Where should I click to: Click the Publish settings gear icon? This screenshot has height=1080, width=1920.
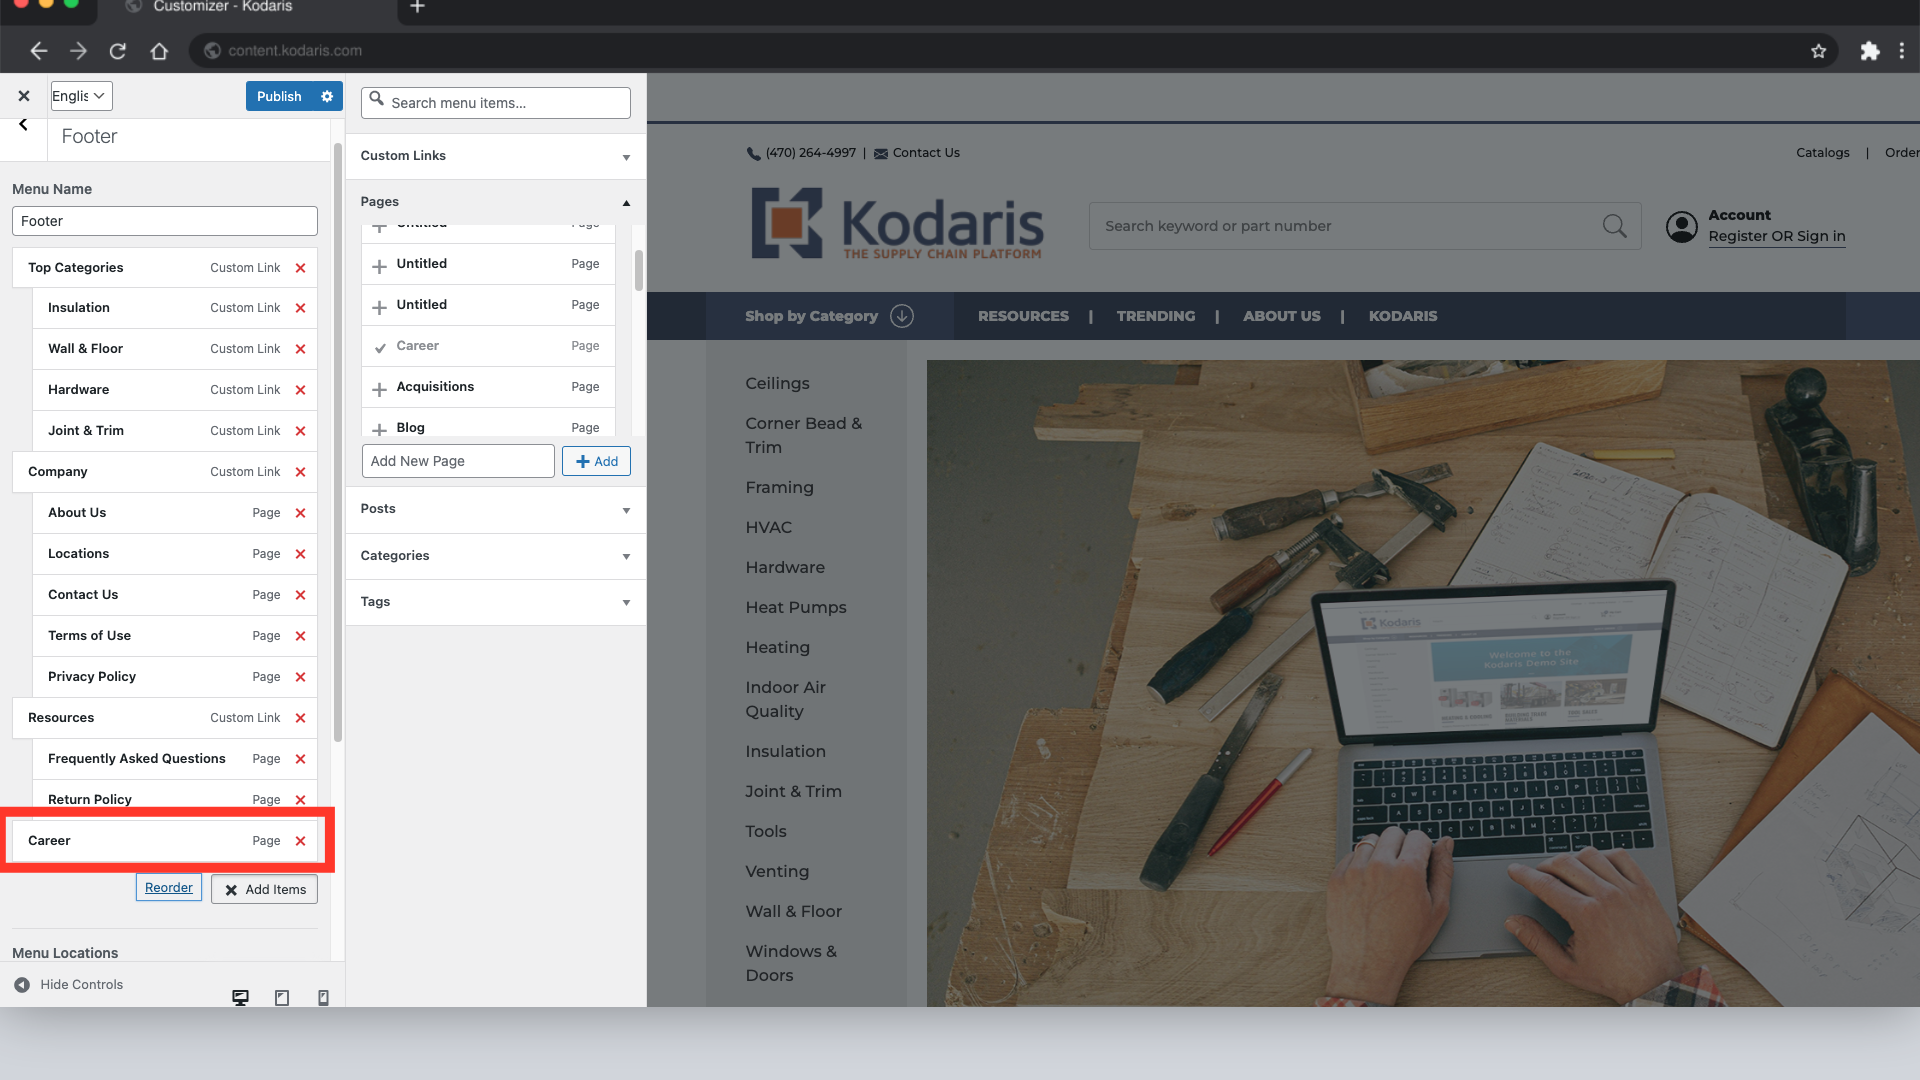327,96
